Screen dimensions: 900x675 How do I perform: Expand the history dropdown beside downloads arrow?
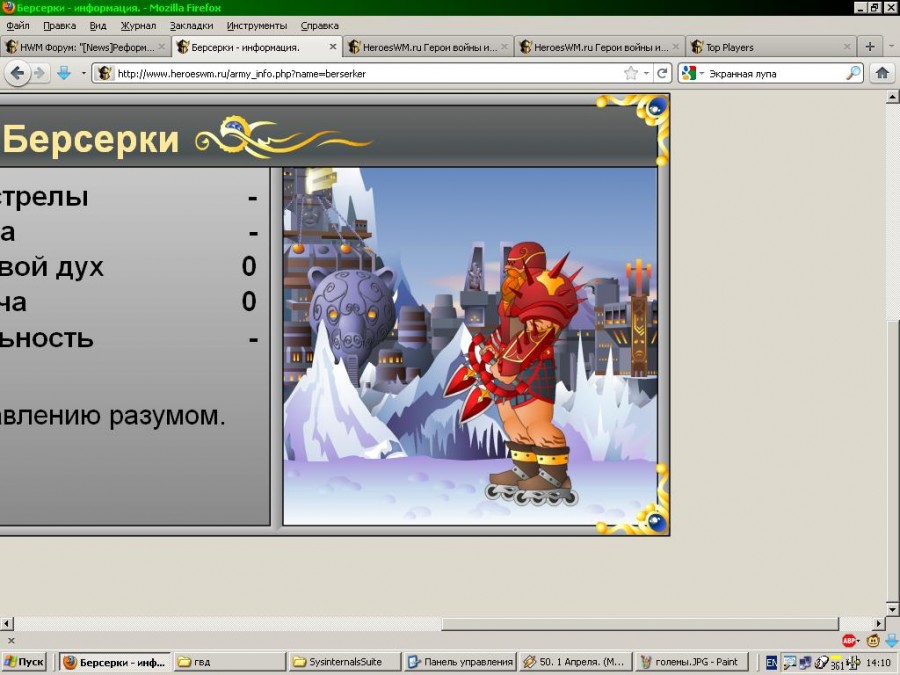pyautogui.click(x=83, y=73)
